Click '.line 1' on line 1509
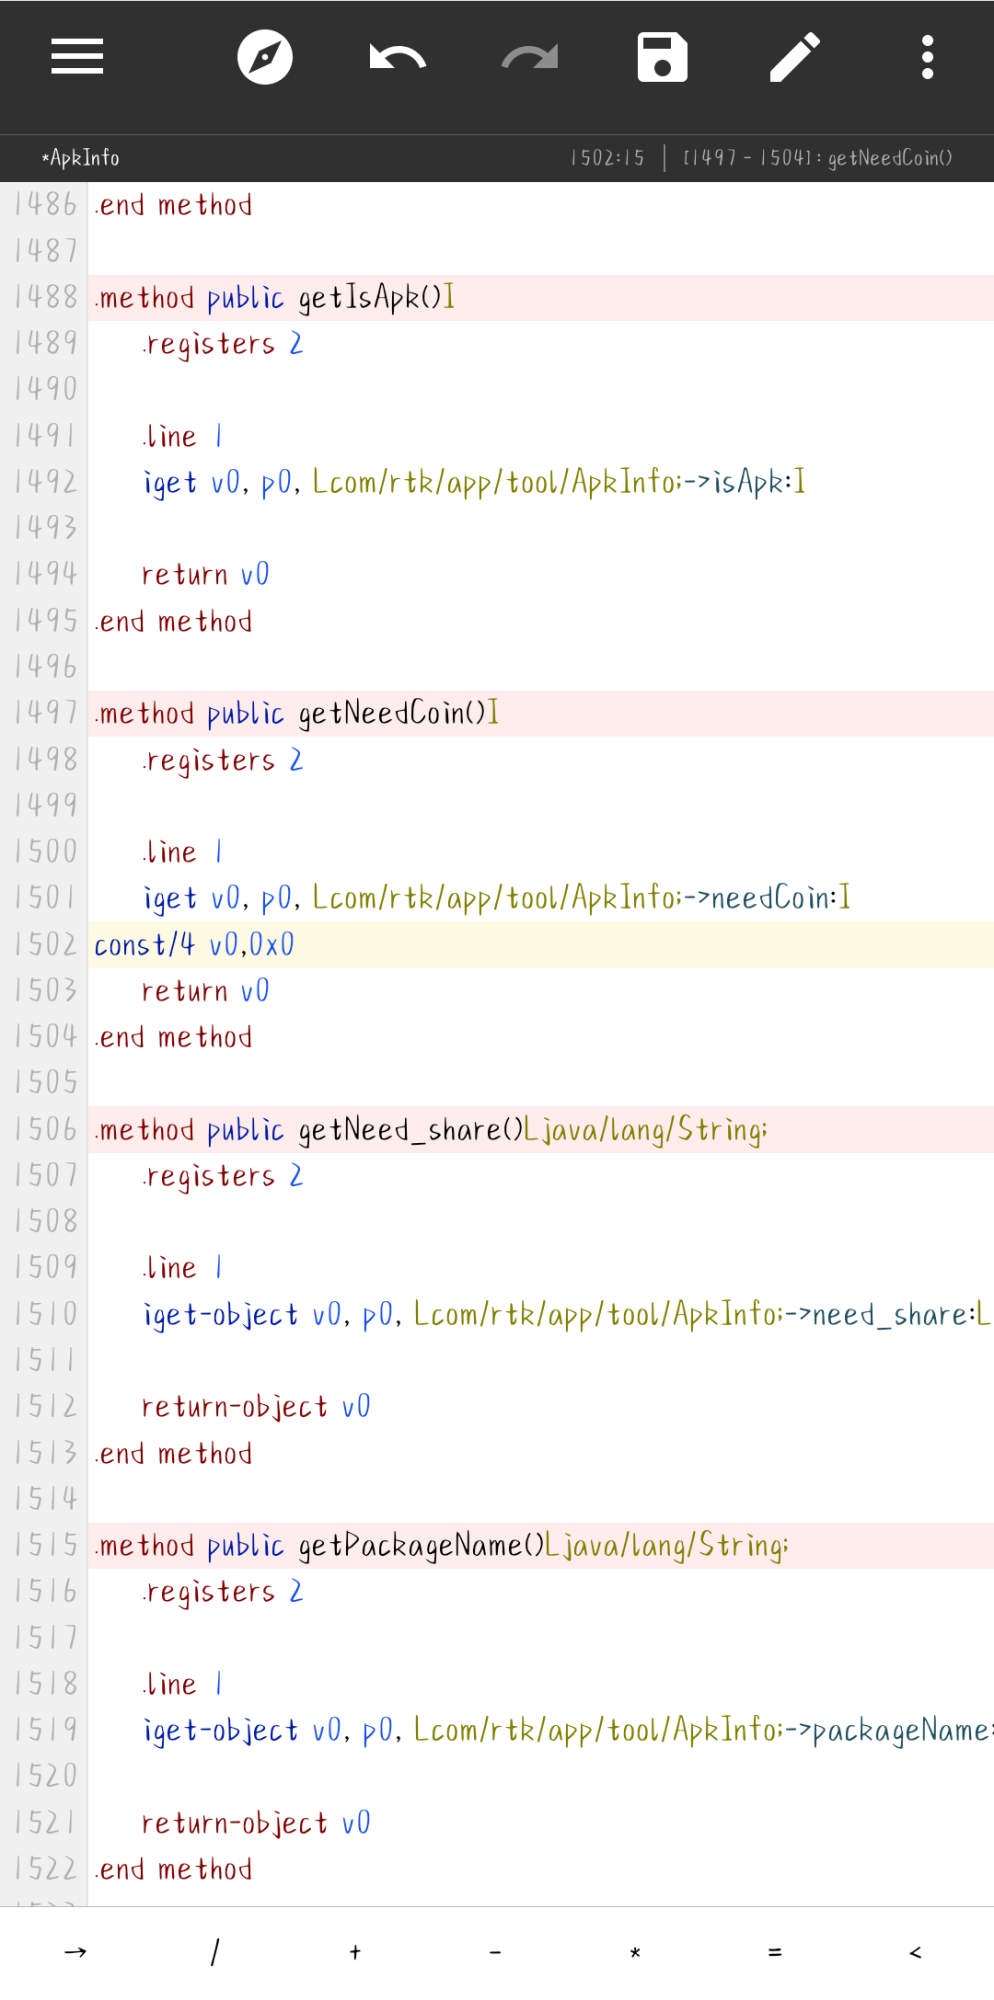Screen dimensions: 994x2000 click(x=182, y=1268)
